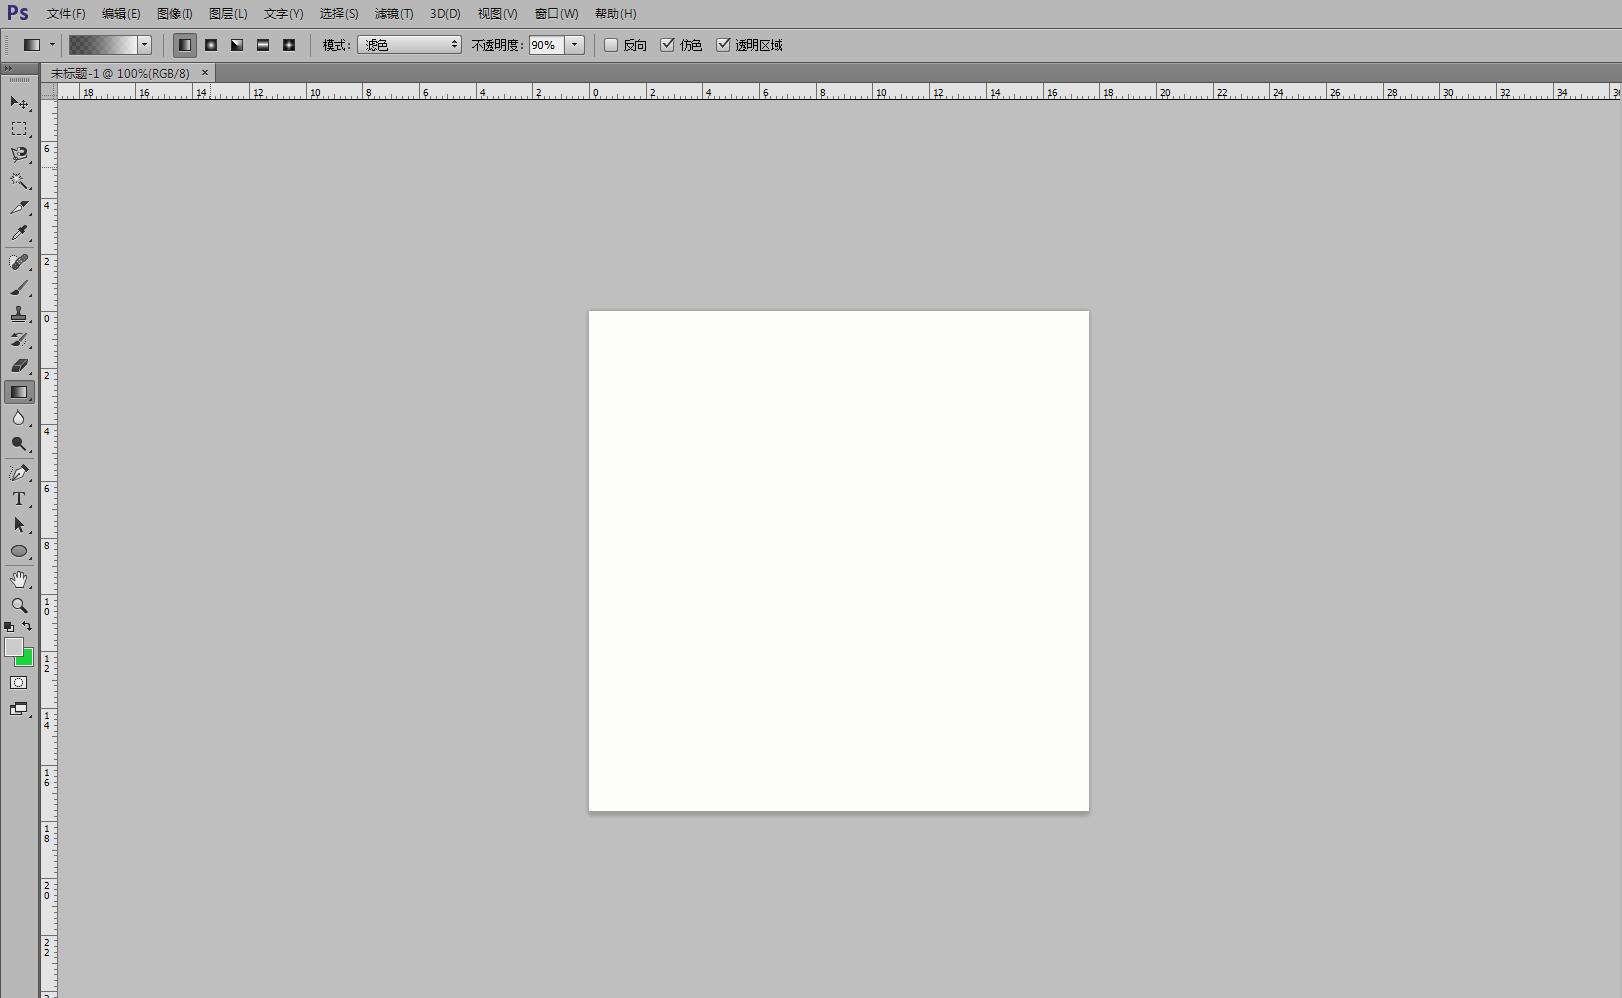
Task: Open the gradient picker dropdown arrow
Action: 145,45
